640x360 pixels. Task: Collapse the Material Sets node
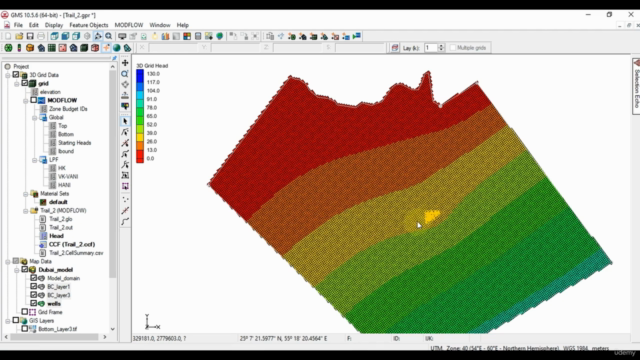click(x=26, y=194)
